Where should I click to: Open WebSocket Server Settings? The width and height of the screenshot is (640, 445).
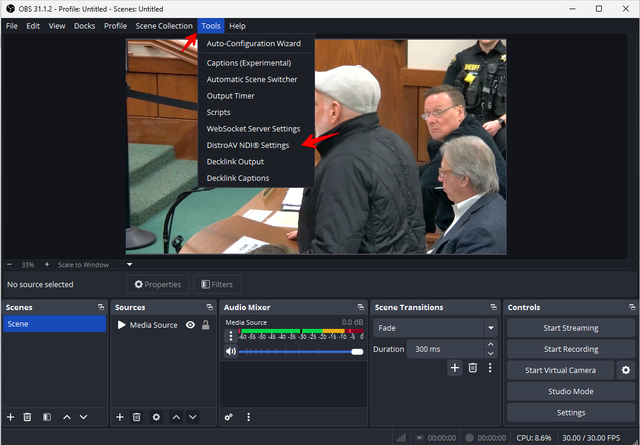point(256,129)
